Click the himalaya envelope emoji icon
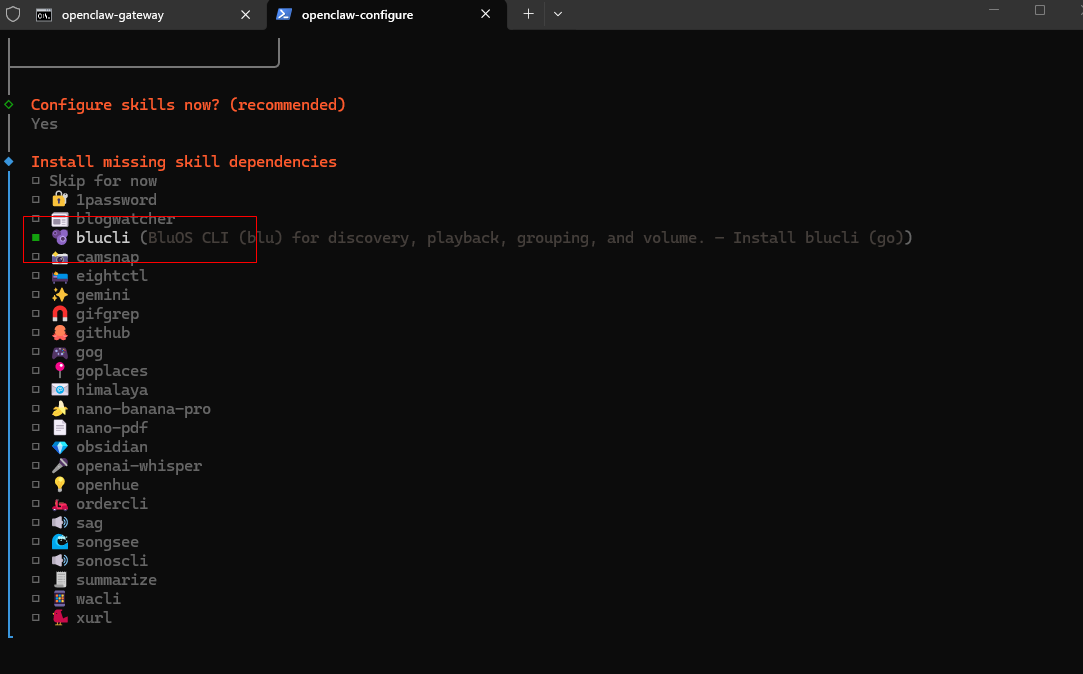The image size is (1083, 674). click(60, 389)
